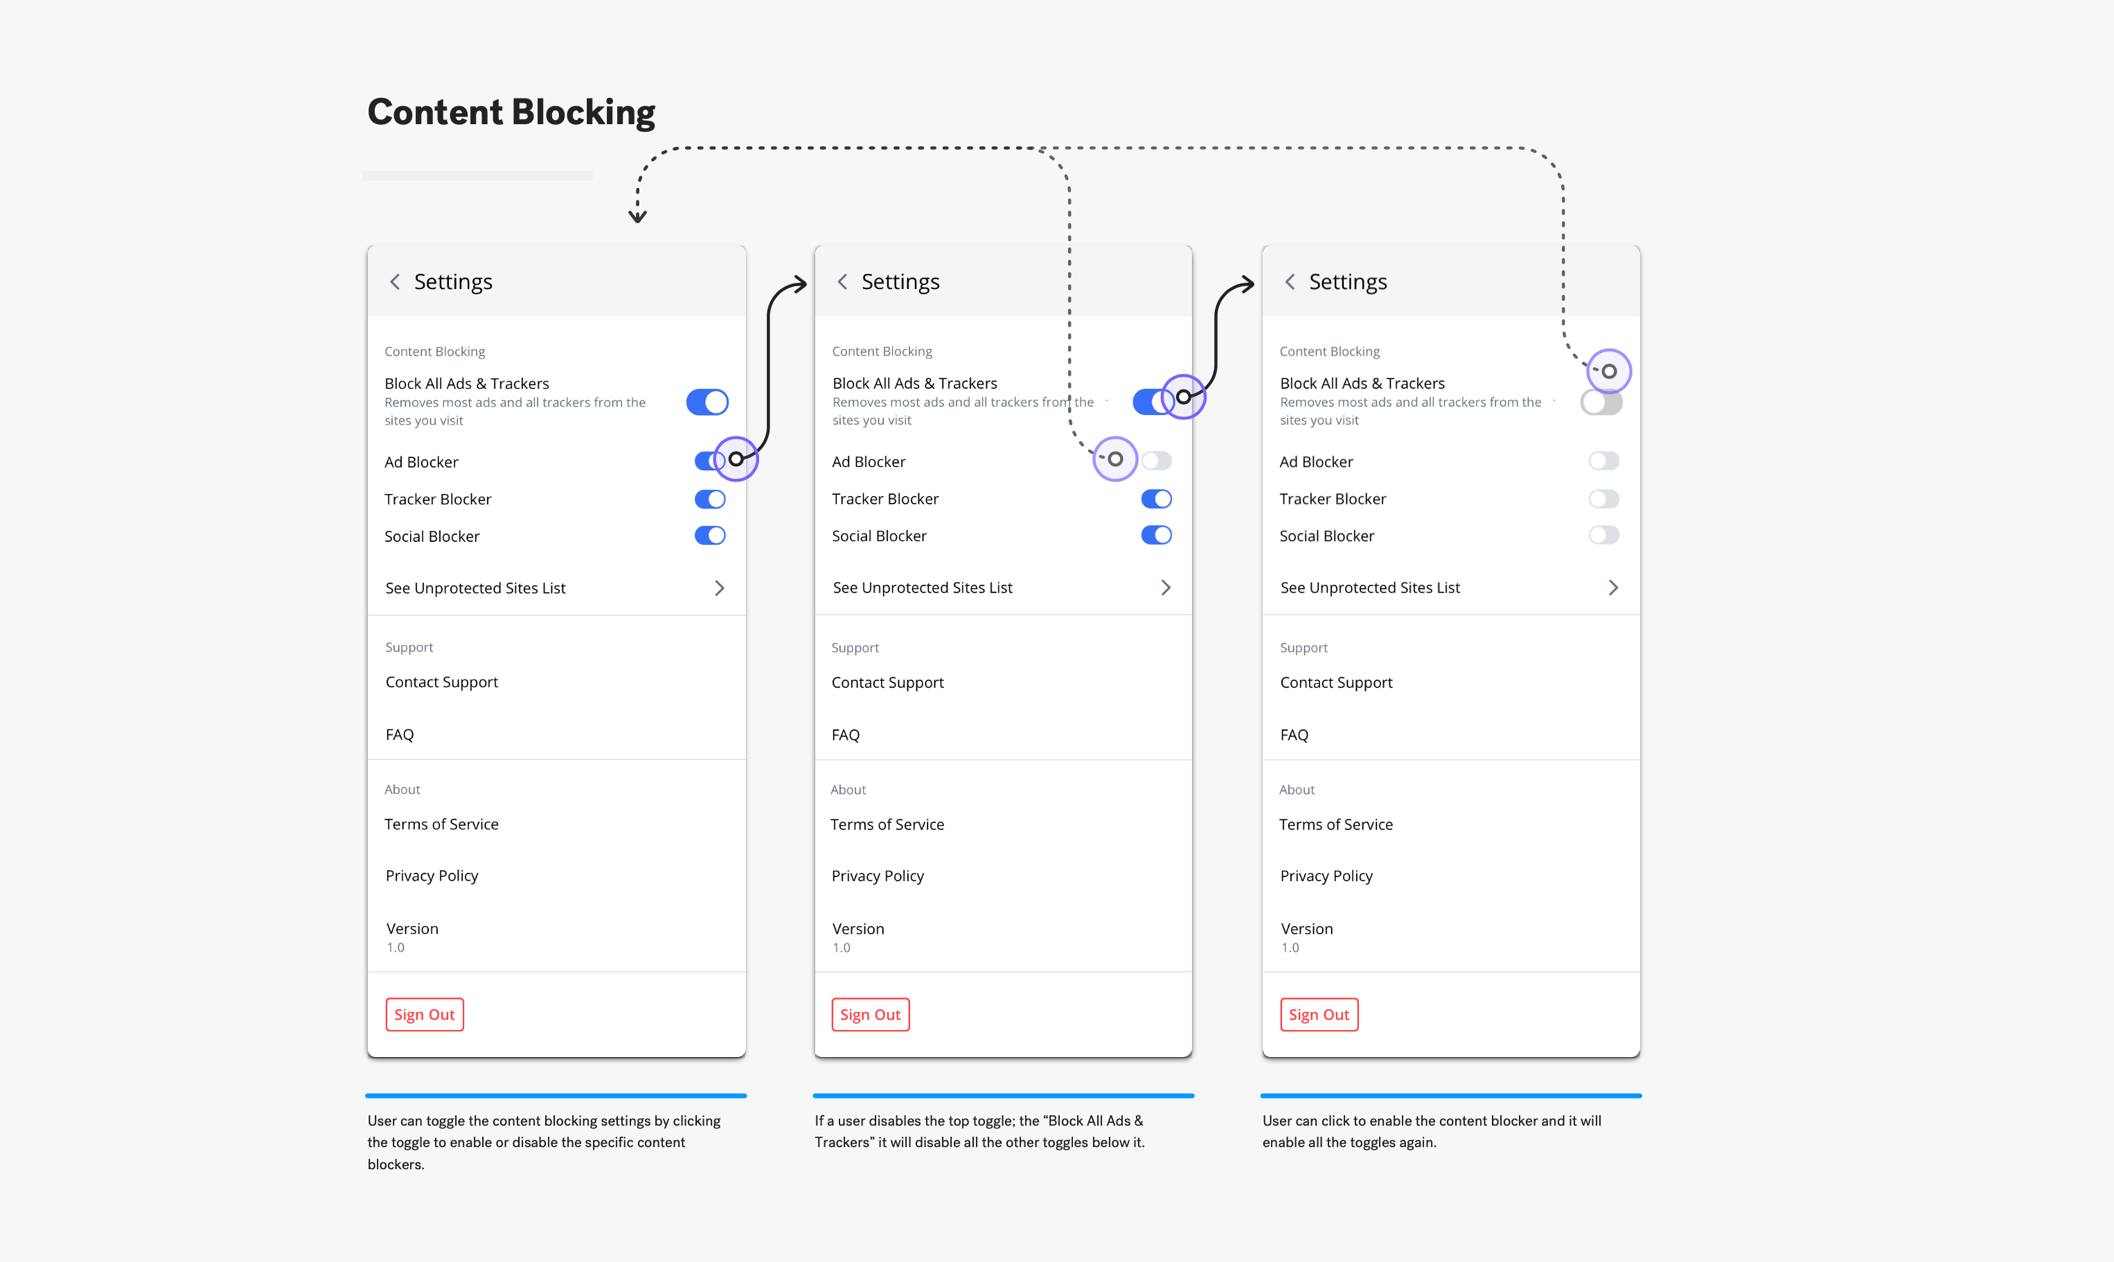The image size is (2114, 1262).
Task: Click the back chevron icon in third Settings
Action: point(1289,281)
